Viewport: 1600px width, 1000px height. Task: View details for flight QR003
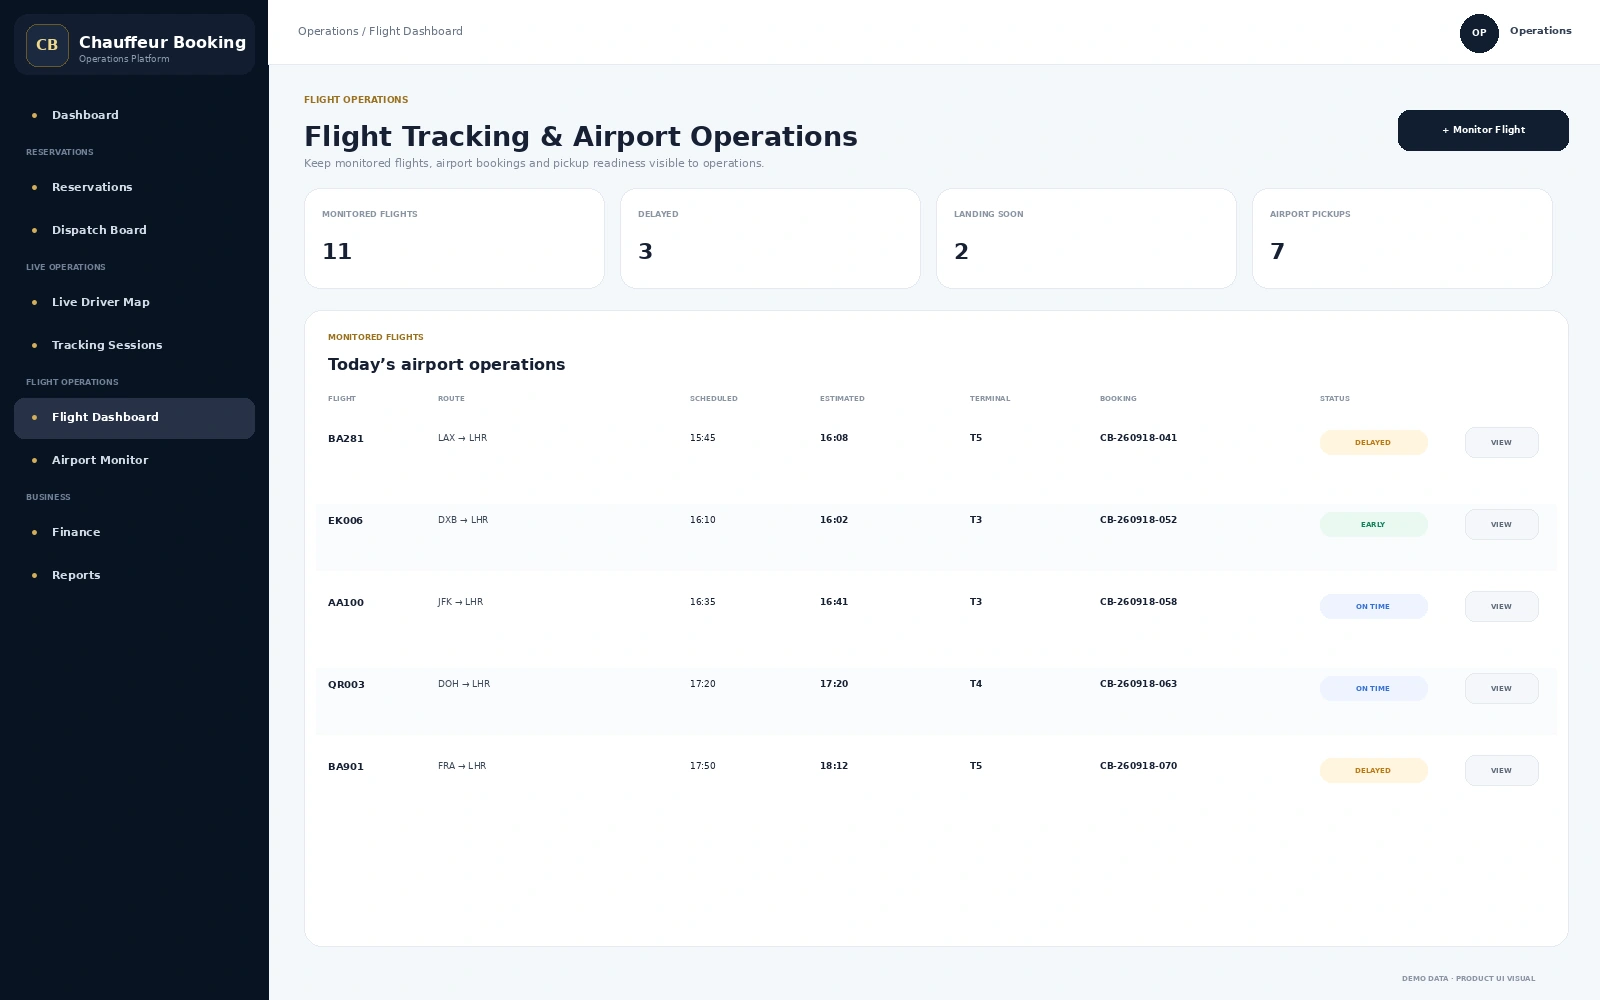(x=1501, y=688)
